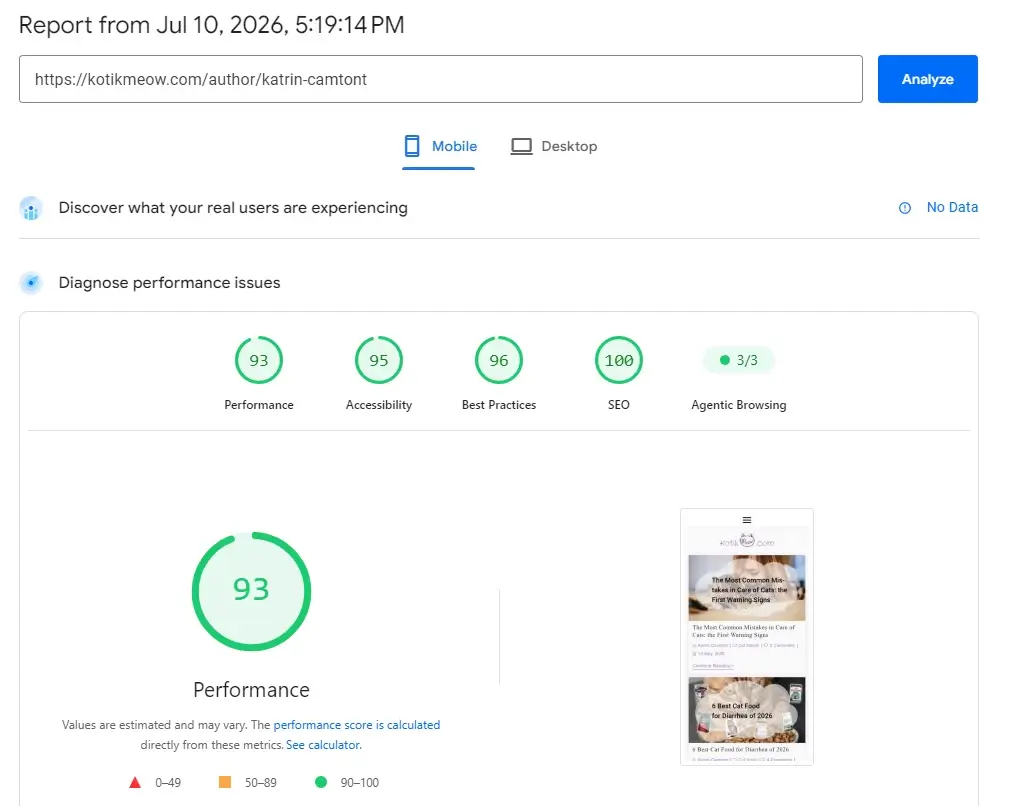This screenshot has height=806, width=1012.
Task: Click the Accessibility label
Action: coord(379,405)
